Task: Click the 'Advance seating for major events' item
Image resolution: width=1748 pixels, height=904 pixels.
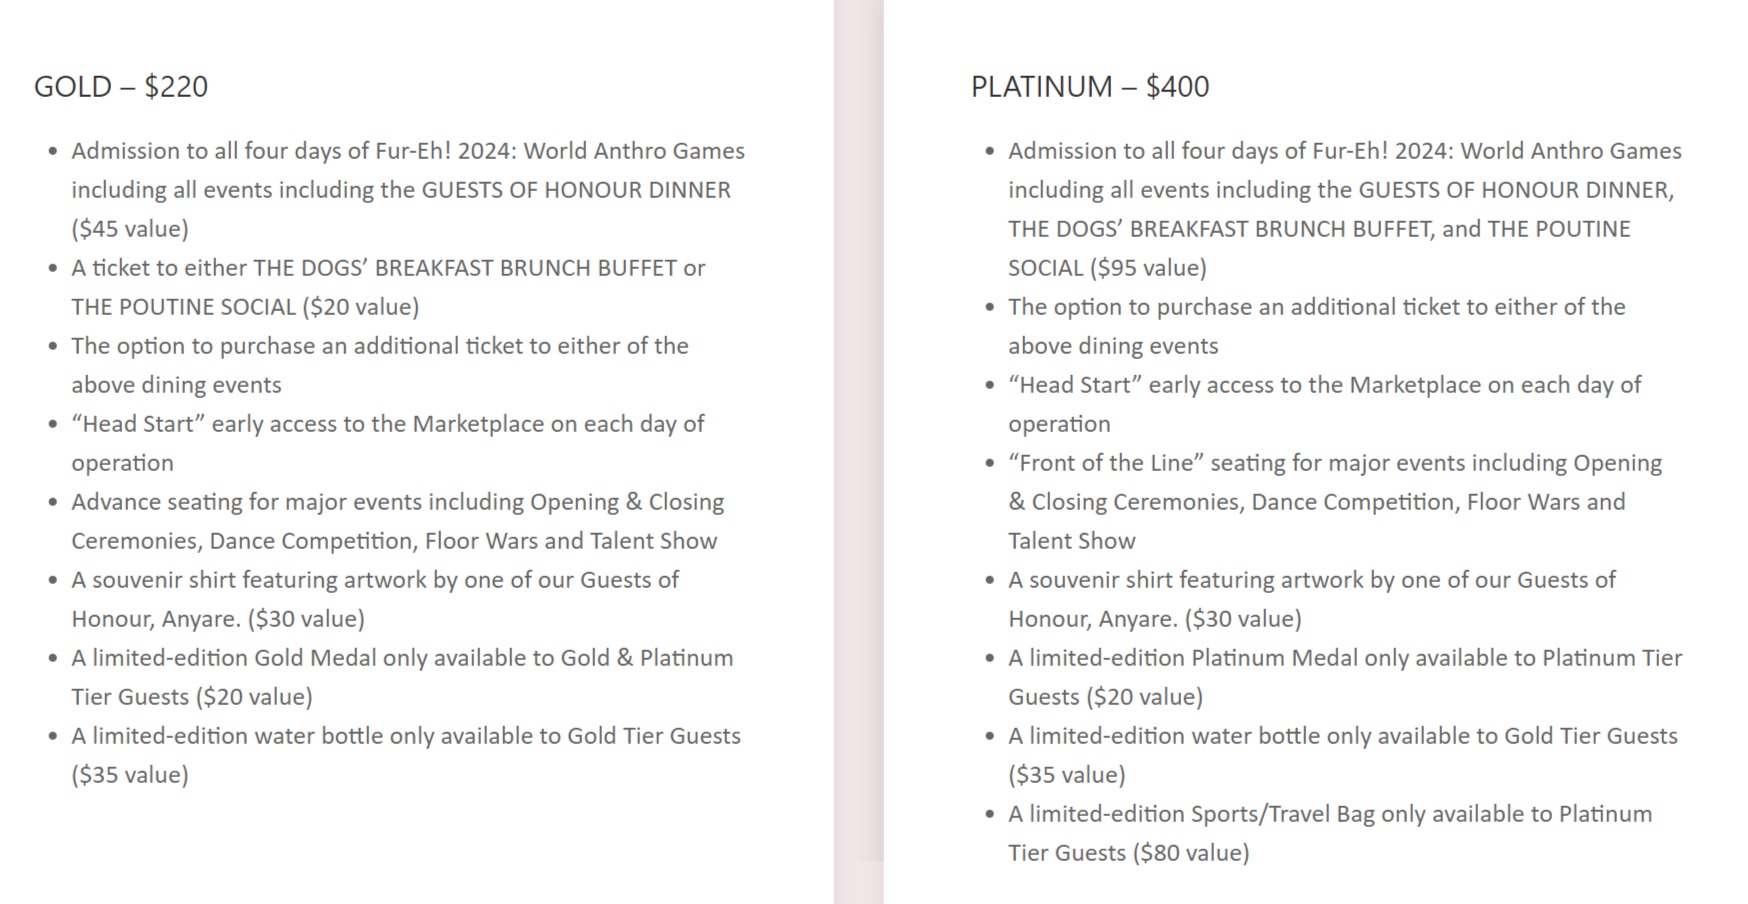Action: click(397, 502)
